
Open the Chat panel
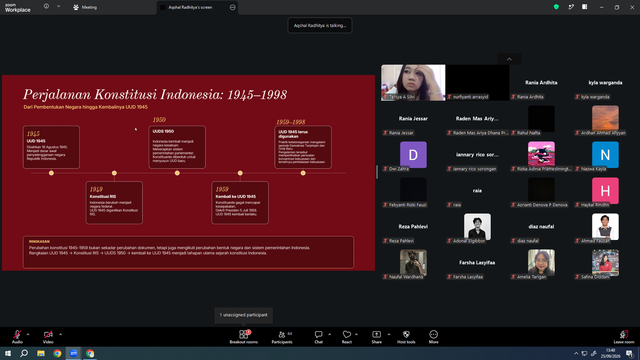[318, 337]
